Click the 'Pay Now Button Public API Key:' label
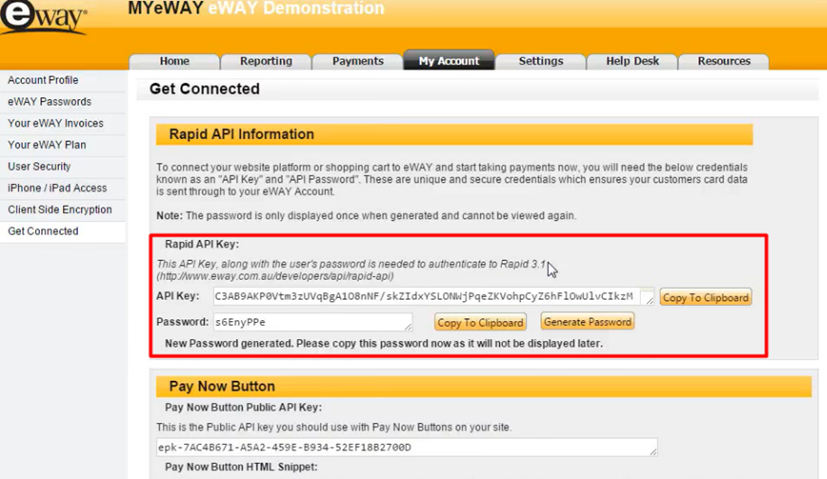The width and height of the screenshot is (827, 479). 243,407
